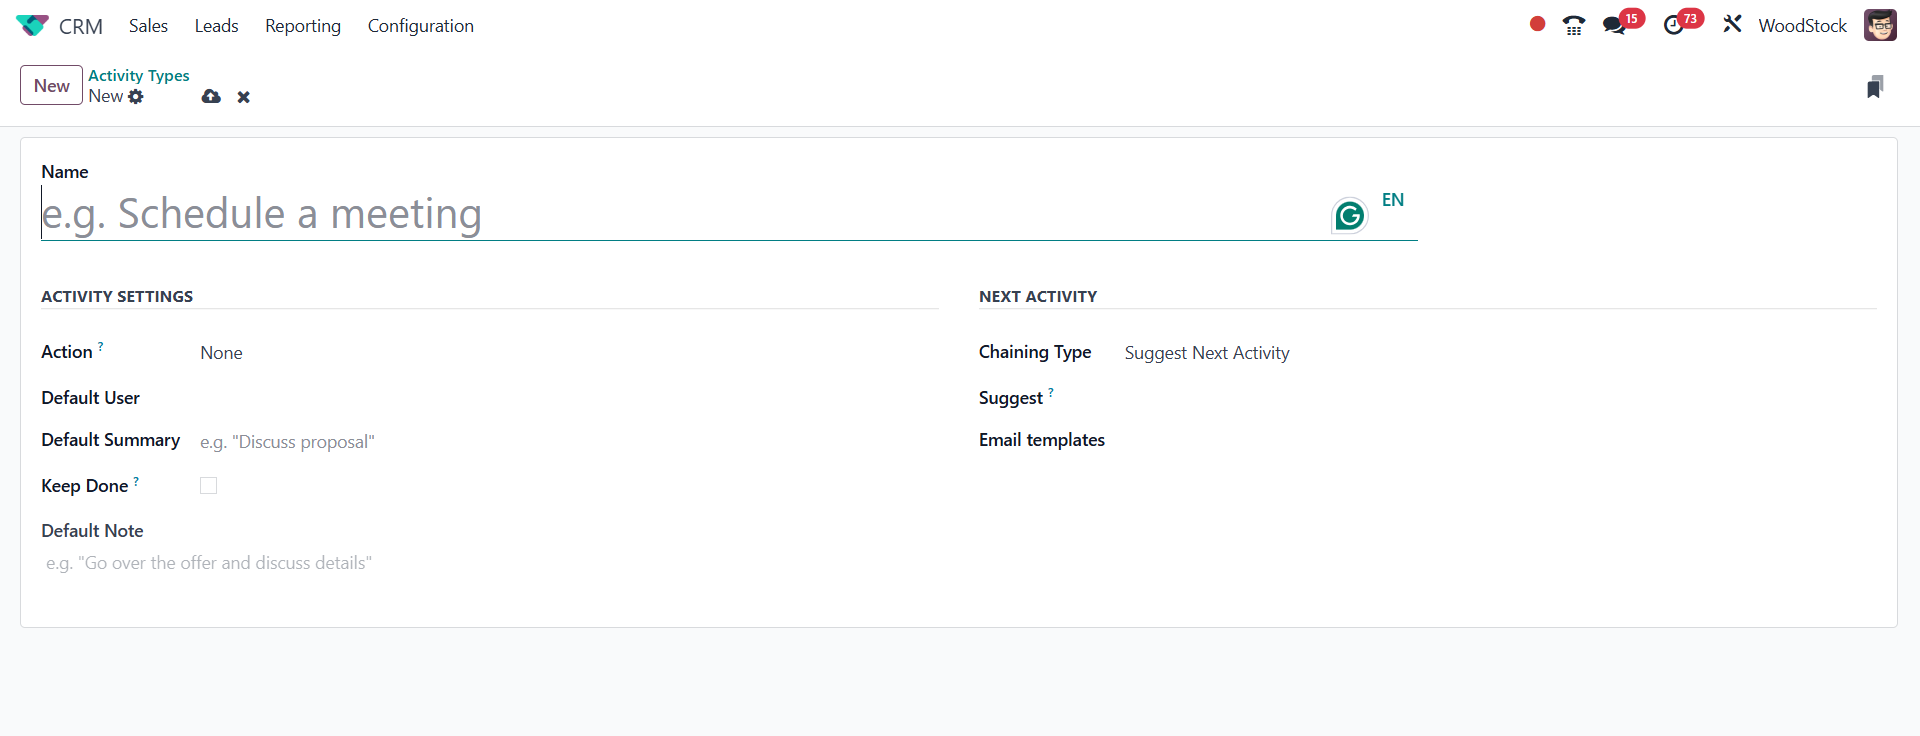Open the Reporting menu
The width and height of the screenshot is (1920, 736).
302,26
